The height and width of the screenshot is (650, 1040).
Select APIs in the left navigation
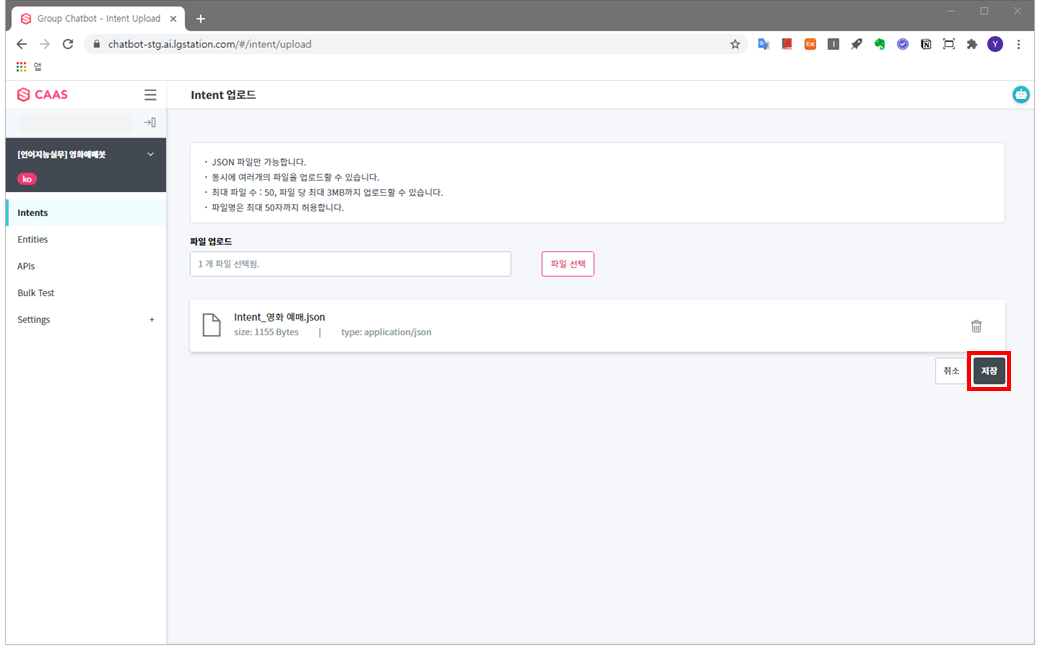click(26, 266)
